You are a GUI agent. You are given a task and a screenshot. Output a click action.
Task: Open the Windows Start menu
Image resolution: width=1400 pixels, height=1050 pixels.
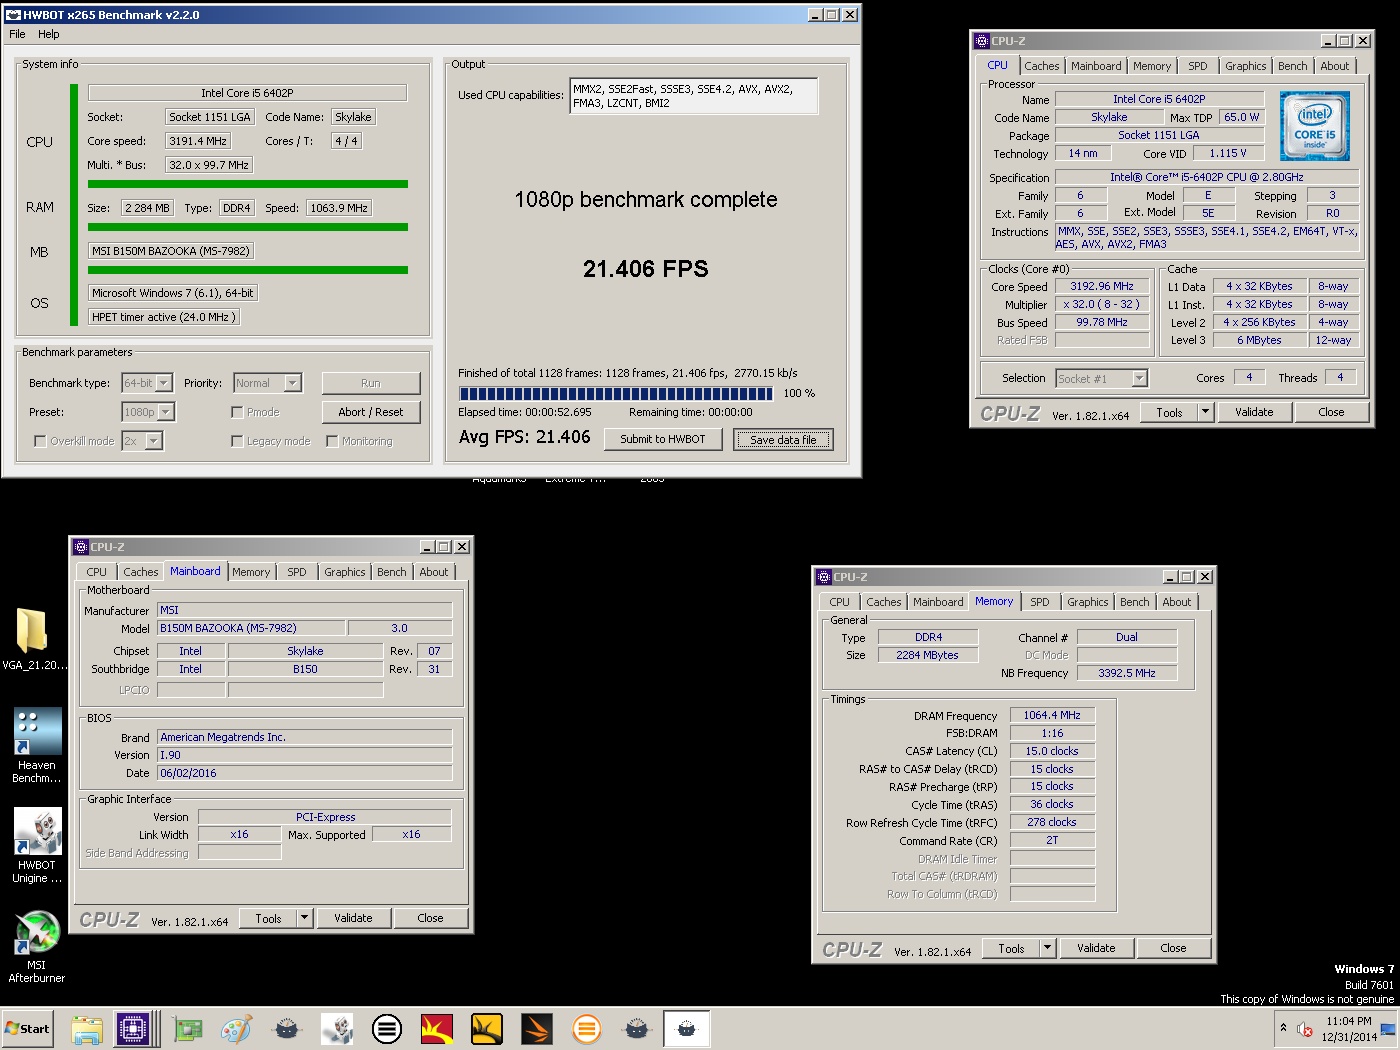coord(27,1028)
